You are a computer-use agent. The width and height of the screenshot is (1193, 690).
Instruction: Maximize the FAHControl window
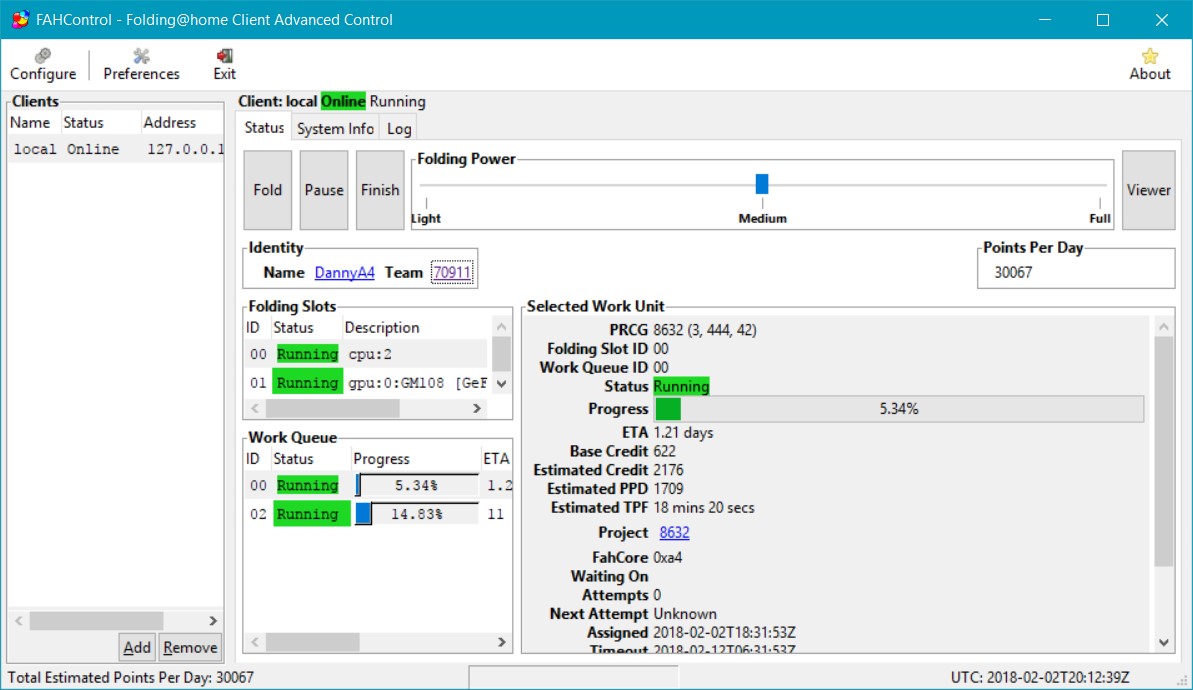(1102, 20)
